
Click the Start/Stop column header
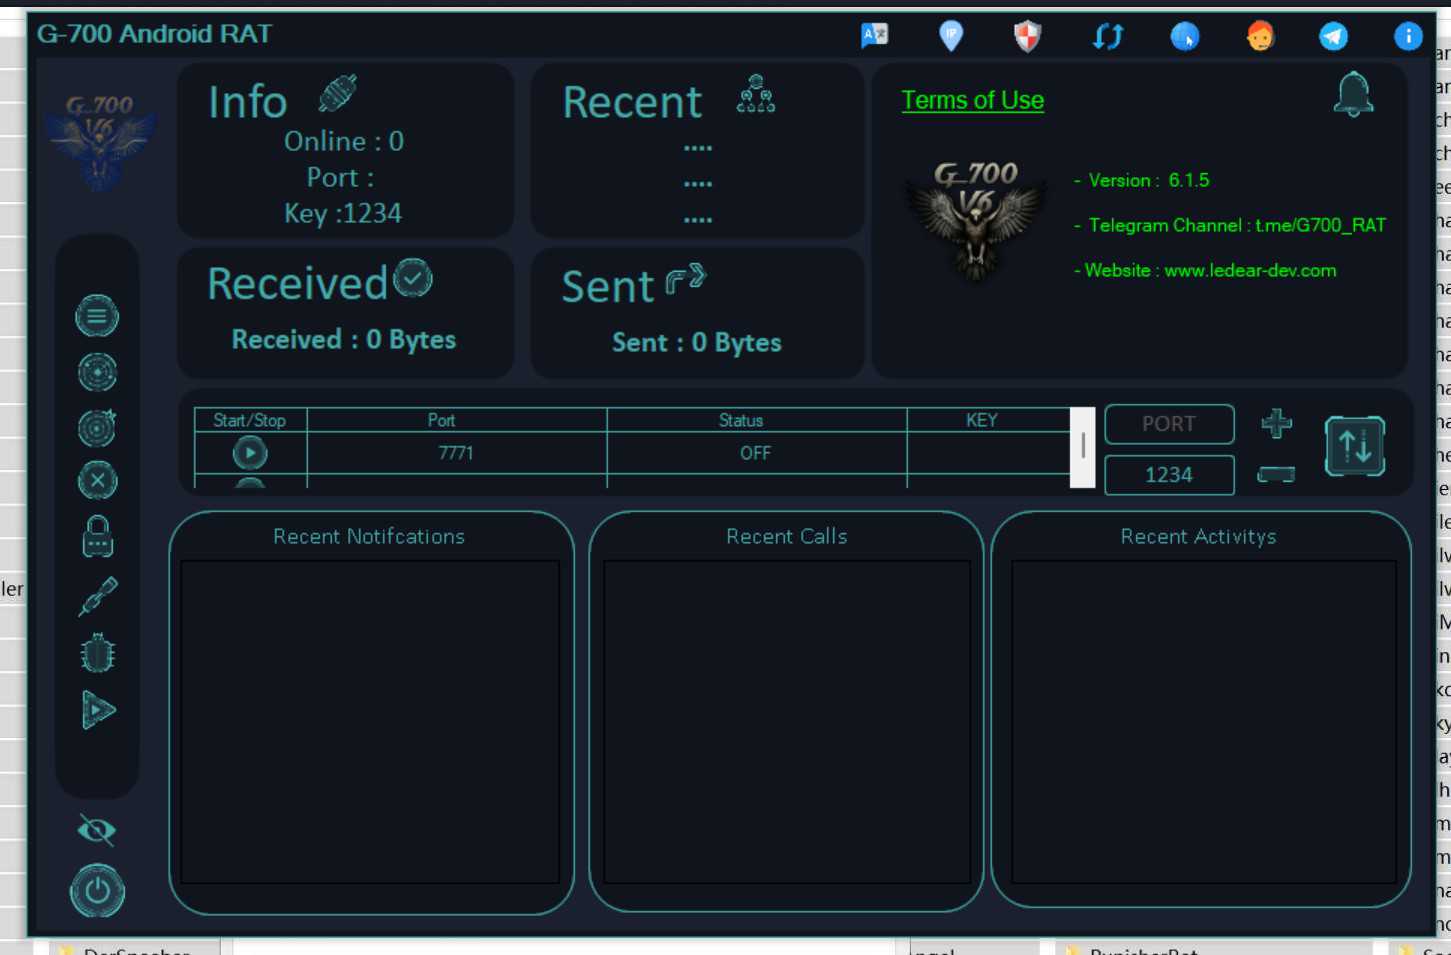[250, 421]
